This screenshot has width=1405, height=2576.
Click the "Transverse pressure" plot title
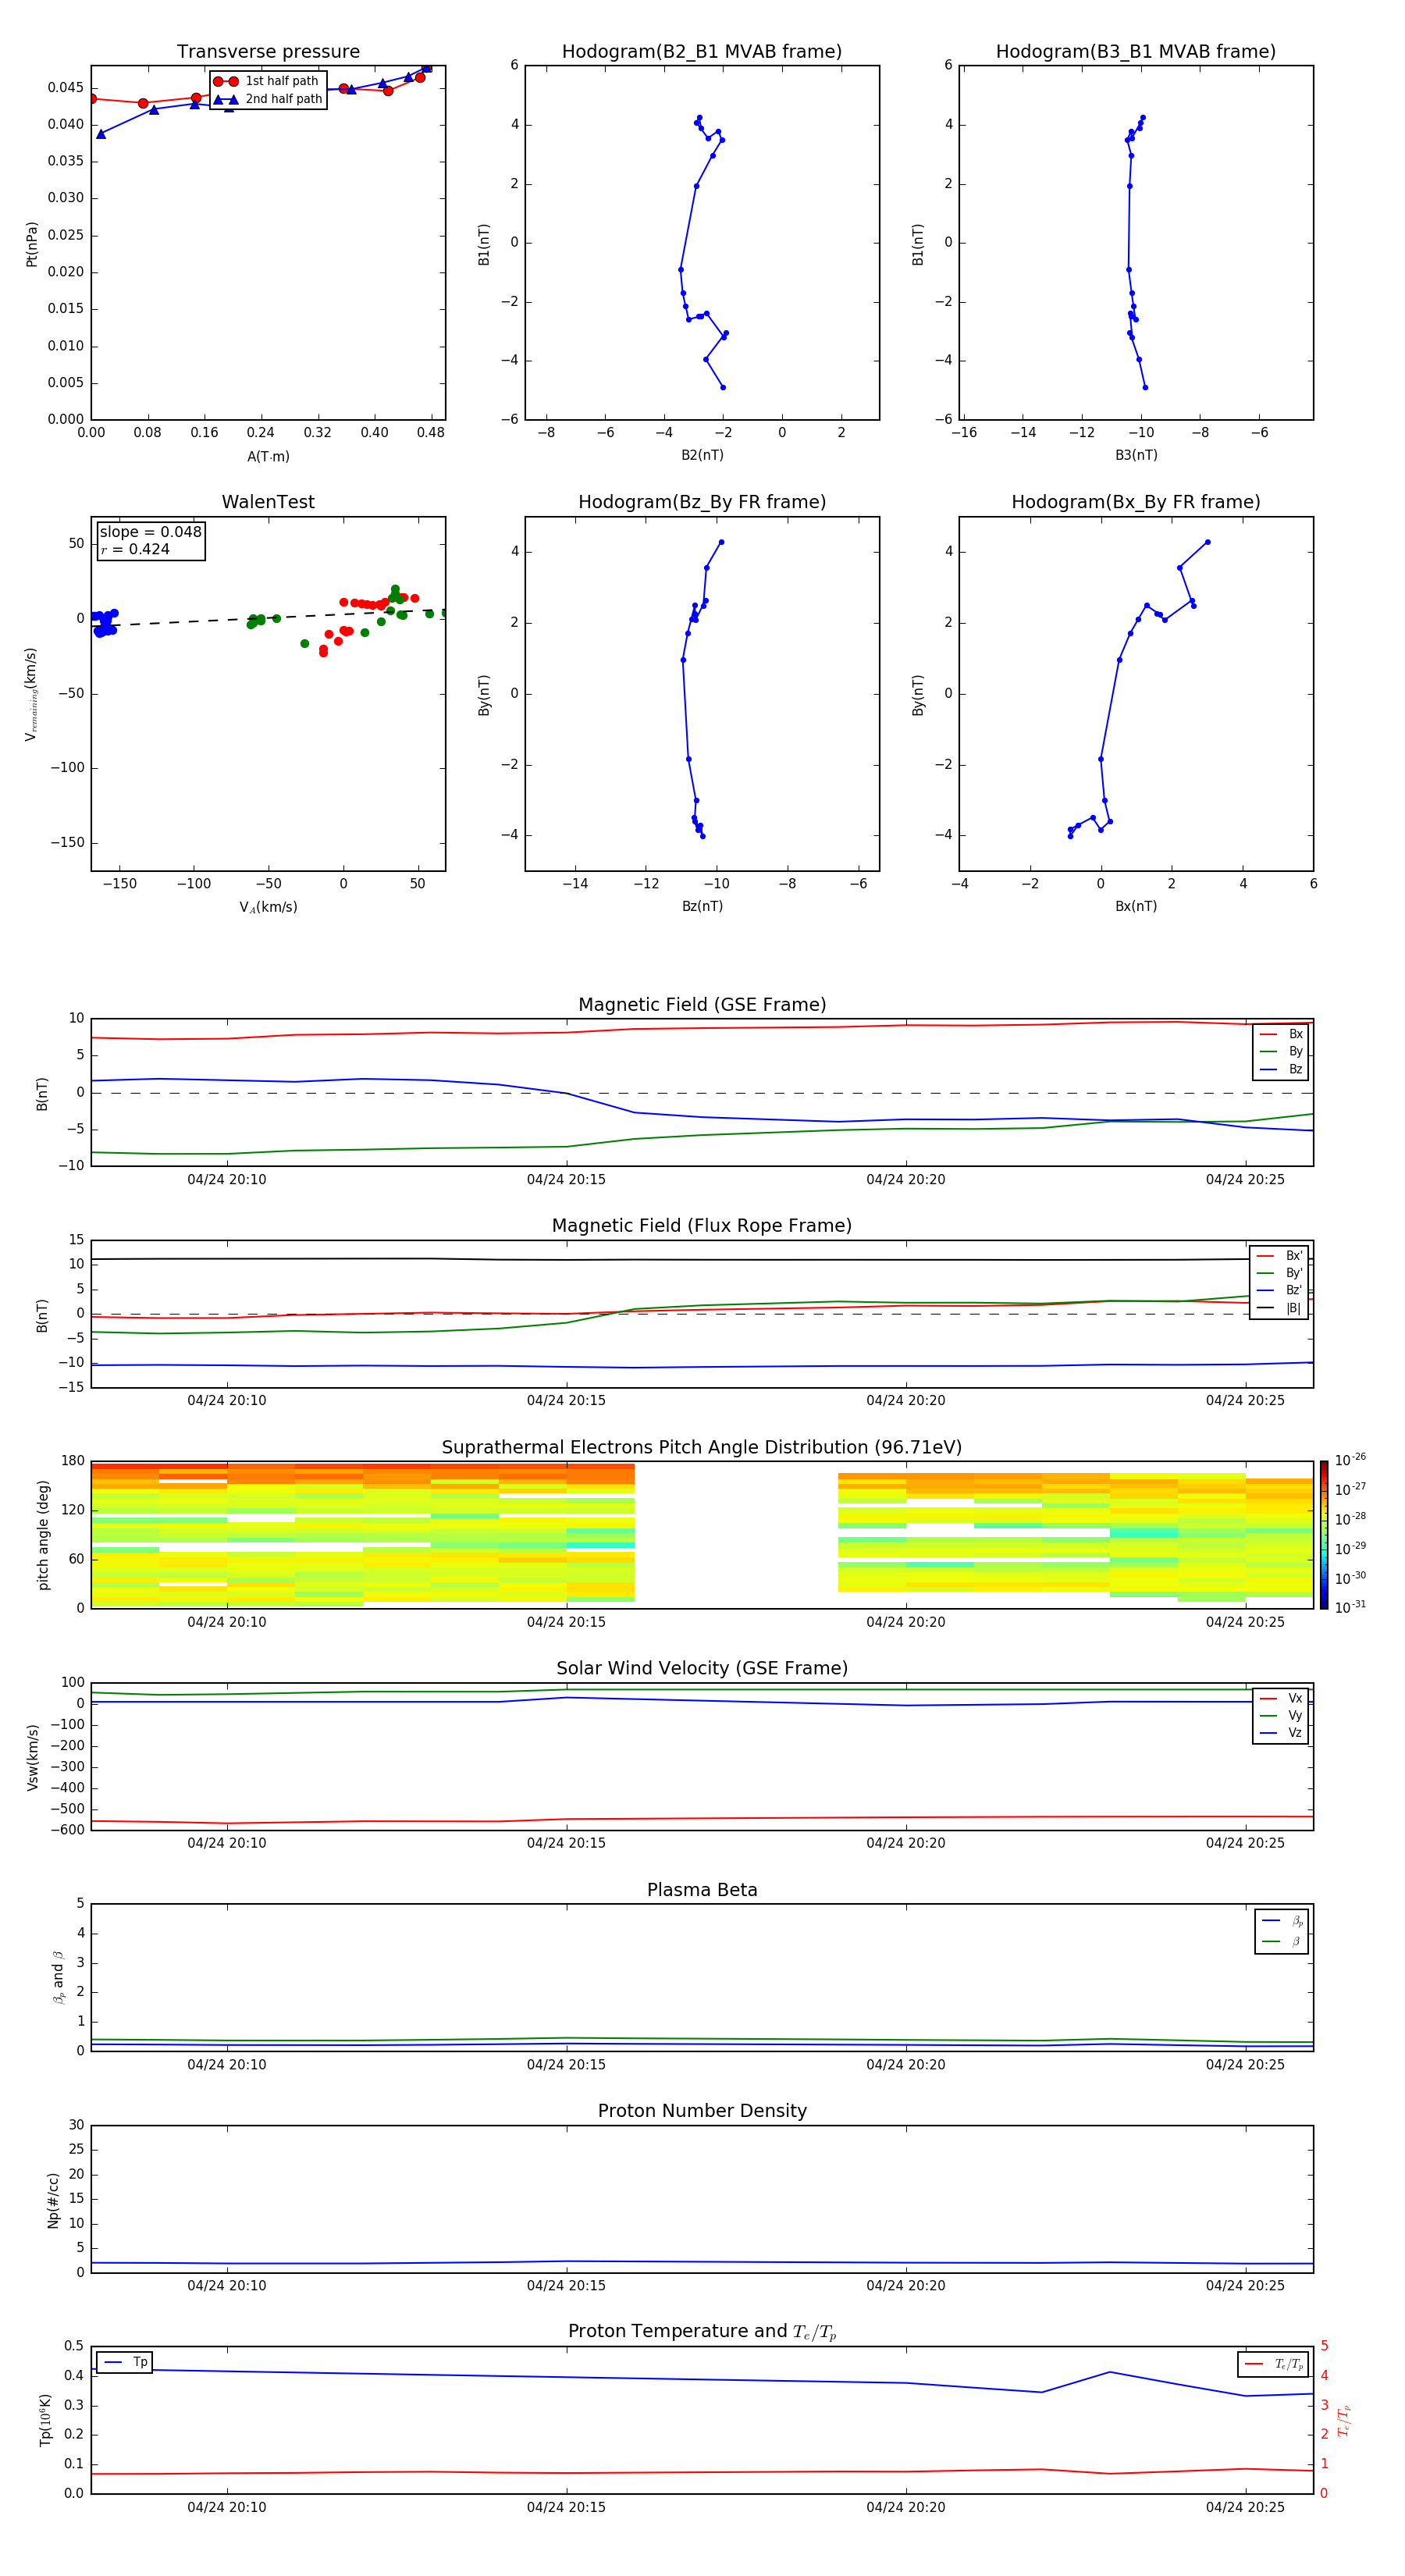click(x=268, y=52)
